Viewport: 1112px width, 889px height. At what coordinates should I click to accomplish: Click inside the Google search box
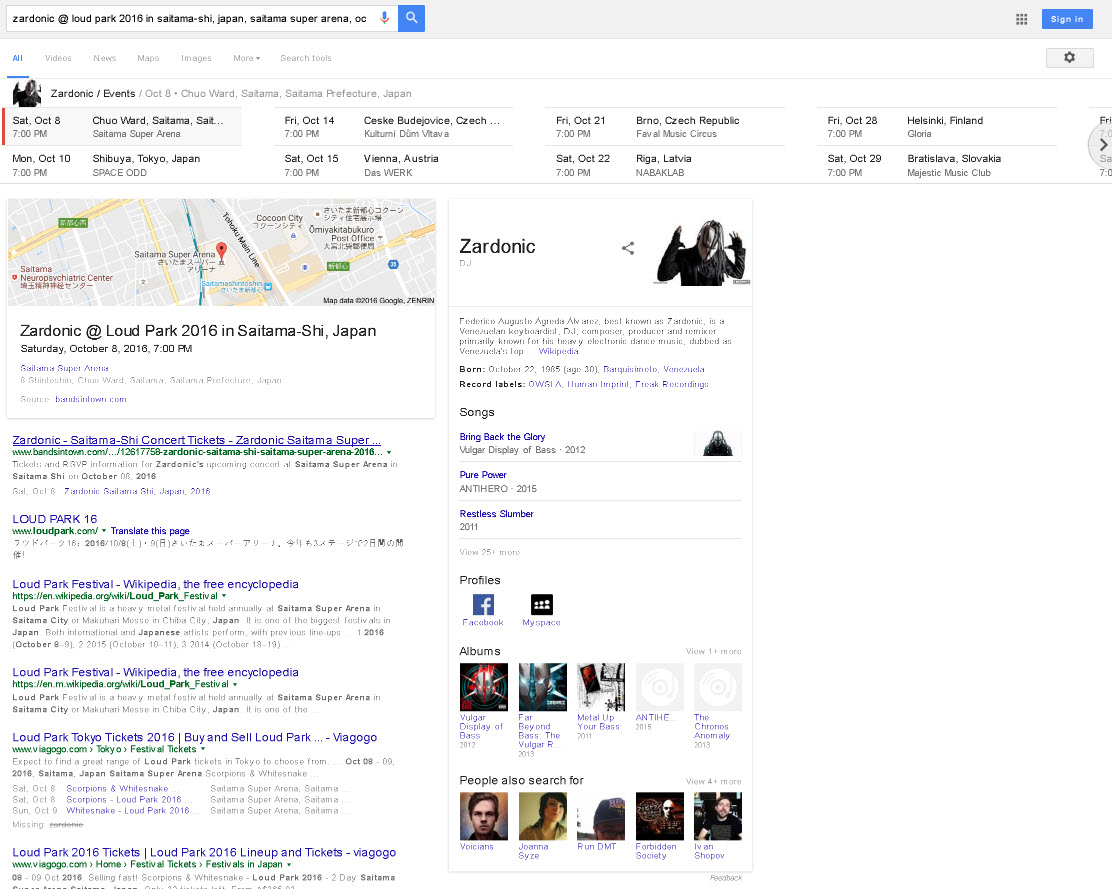point(191,18)
